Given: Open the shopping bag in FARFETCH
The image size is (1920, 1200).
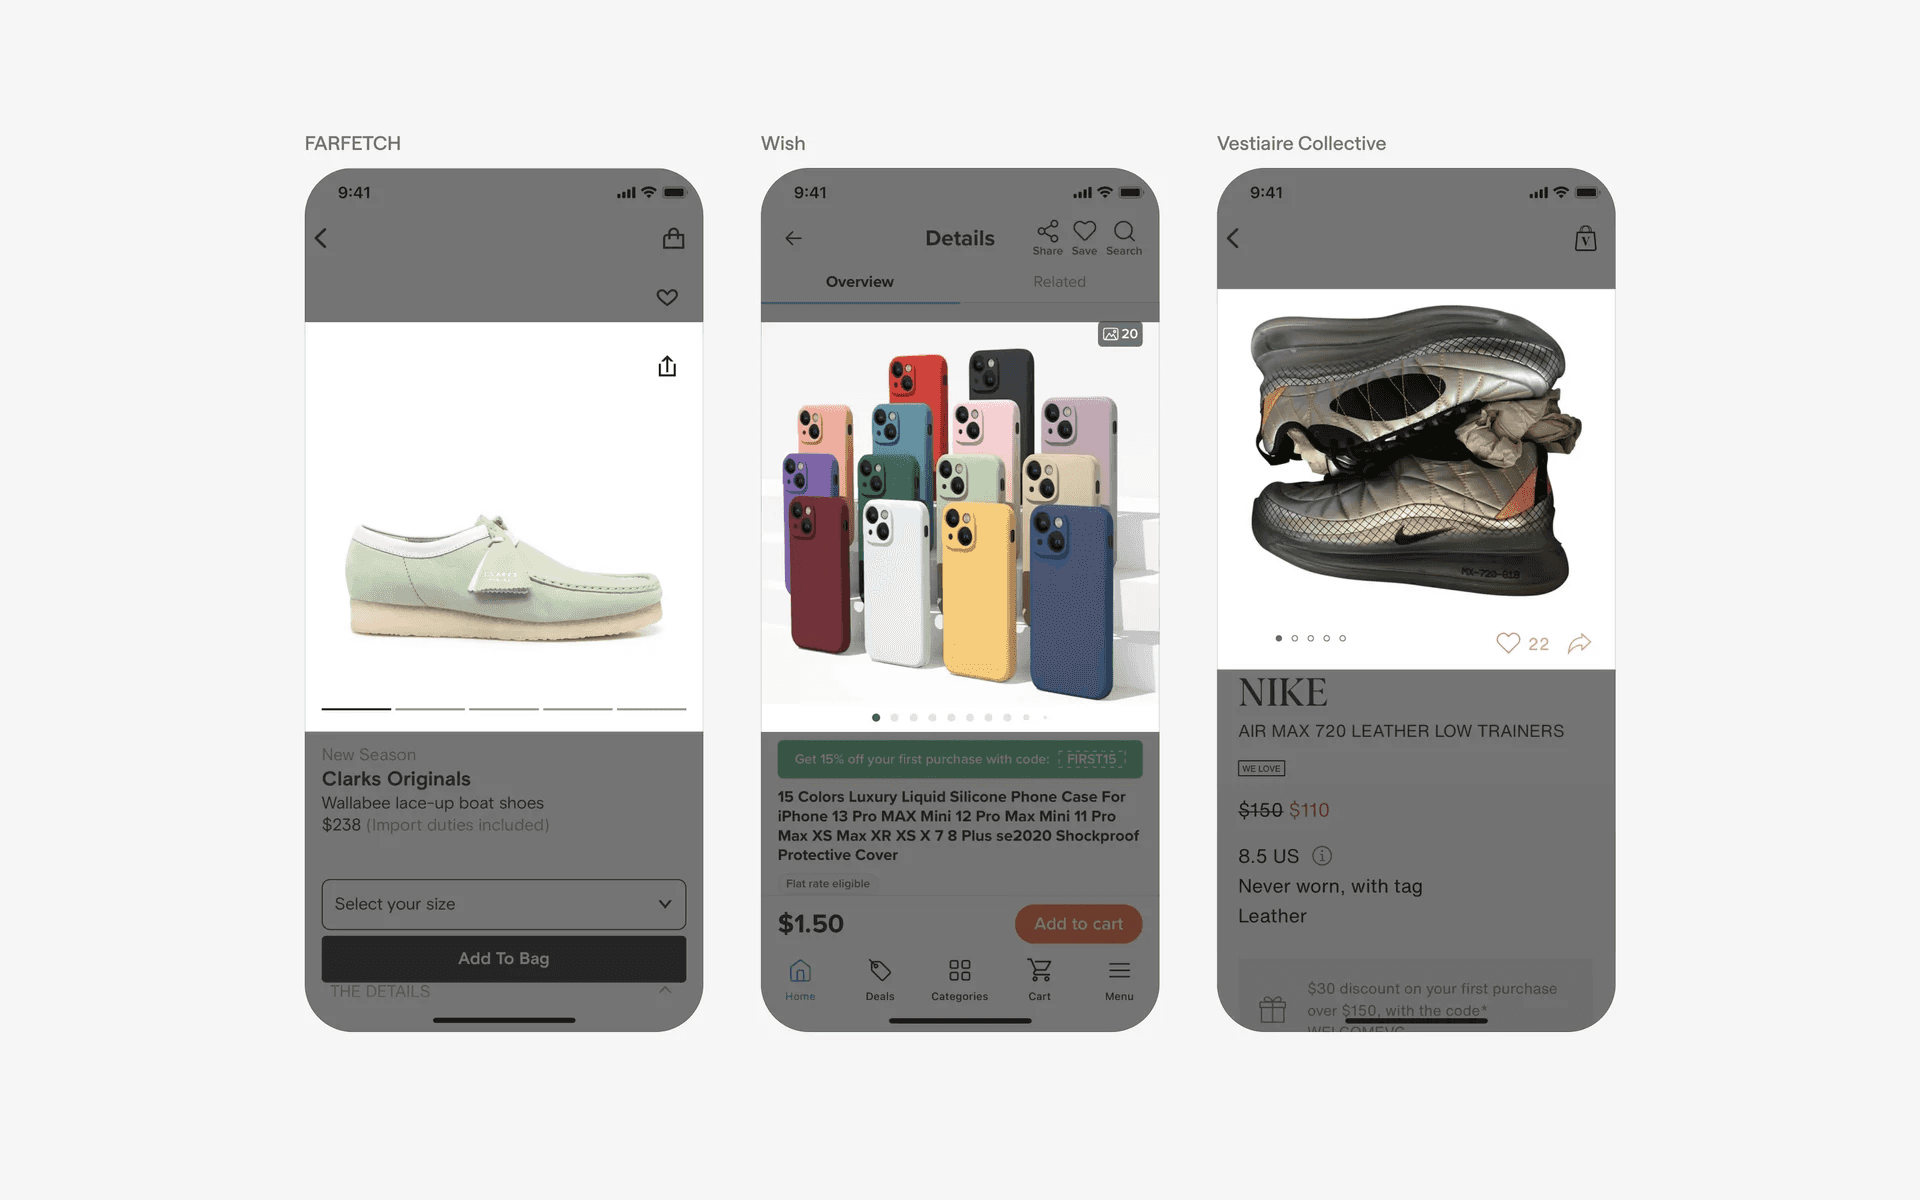Looking at the screenshot, I should (x=673, y=238).
